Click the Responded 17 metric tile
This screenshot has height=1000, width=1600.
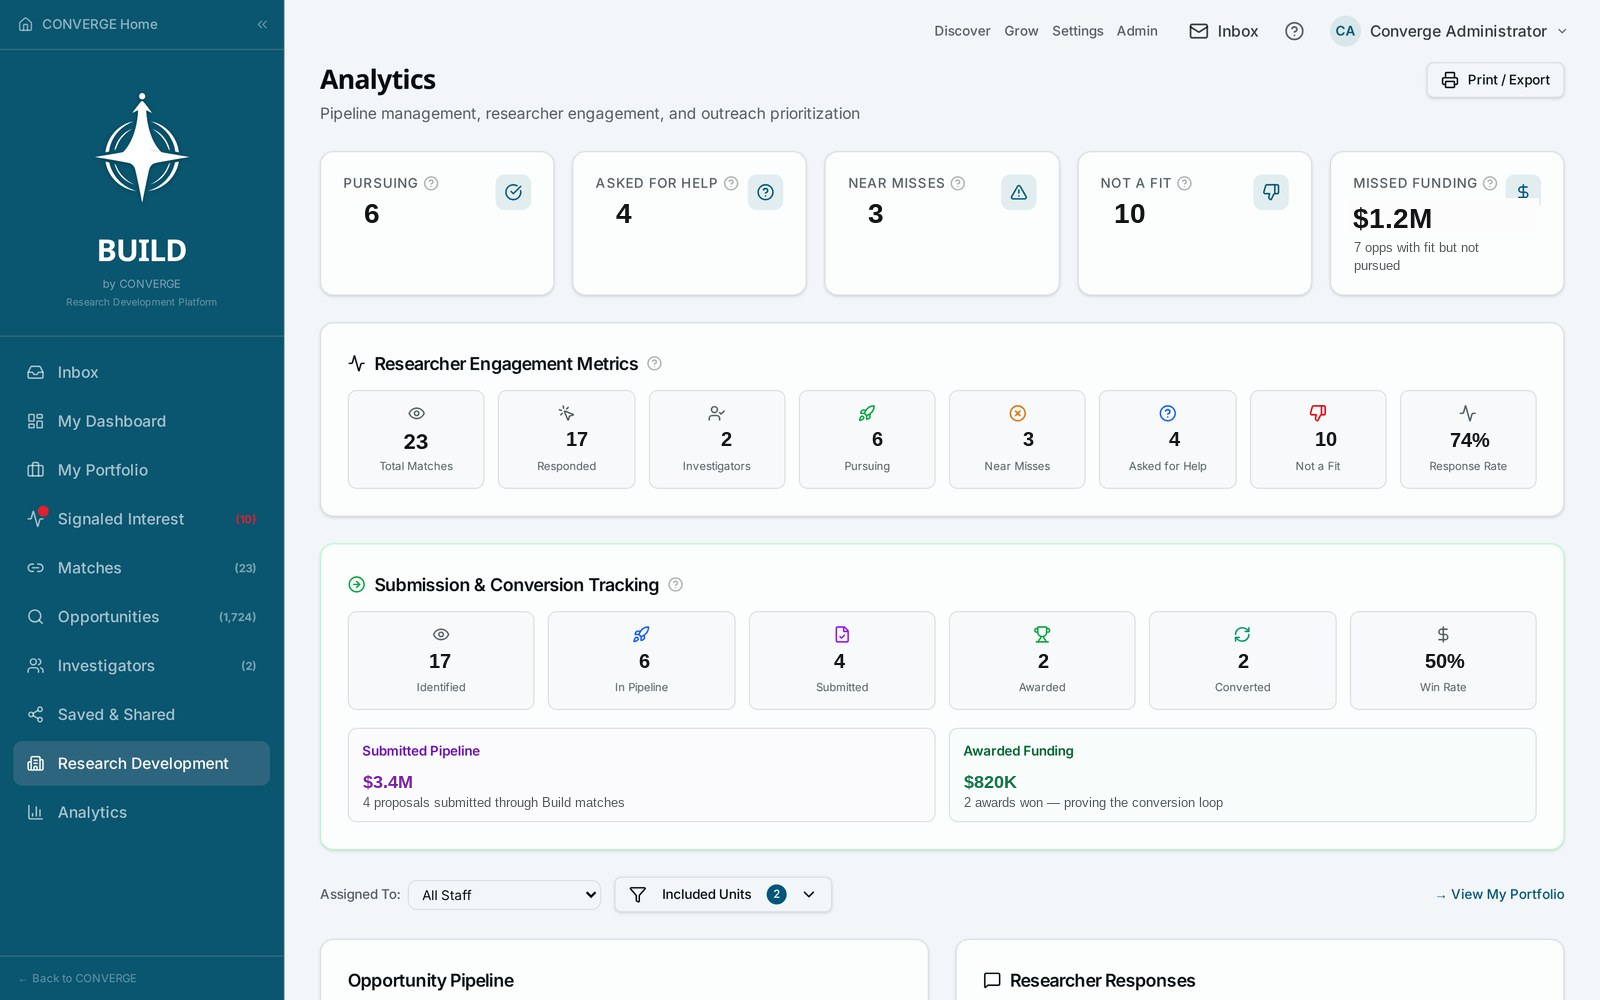point(566,439)
